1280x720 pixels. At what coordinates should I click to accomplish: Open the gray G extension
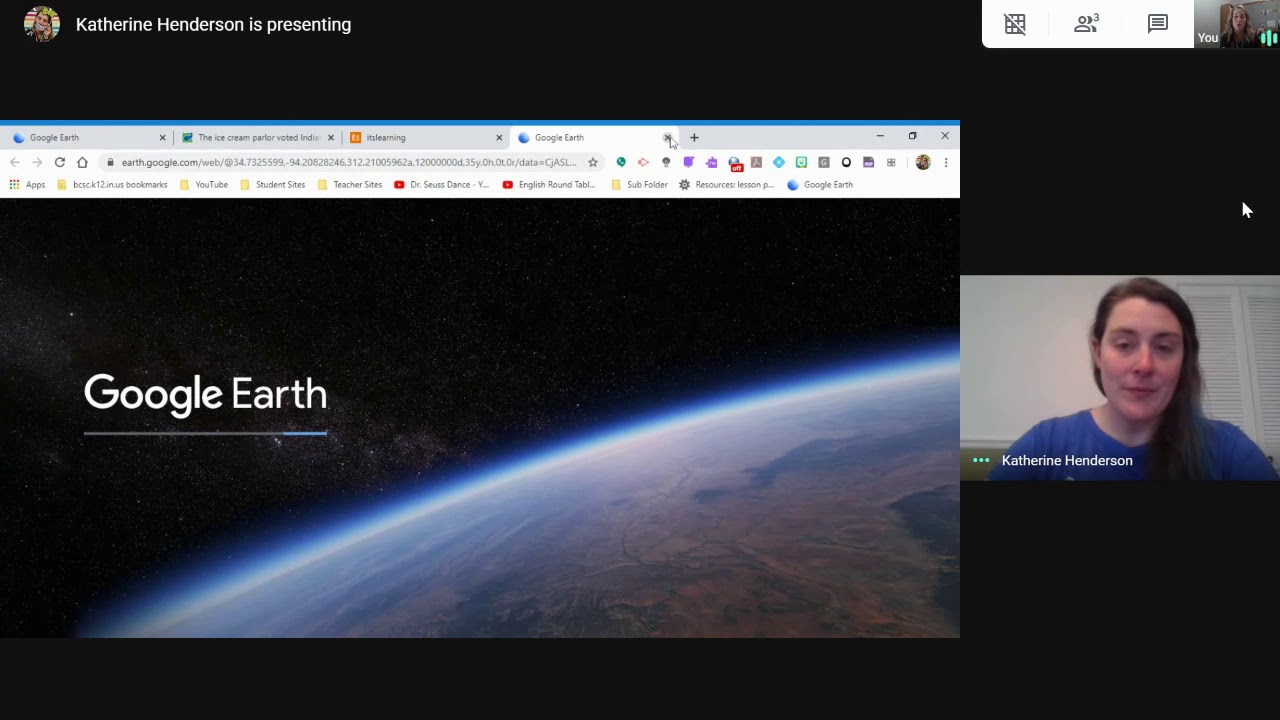point(824,162)
